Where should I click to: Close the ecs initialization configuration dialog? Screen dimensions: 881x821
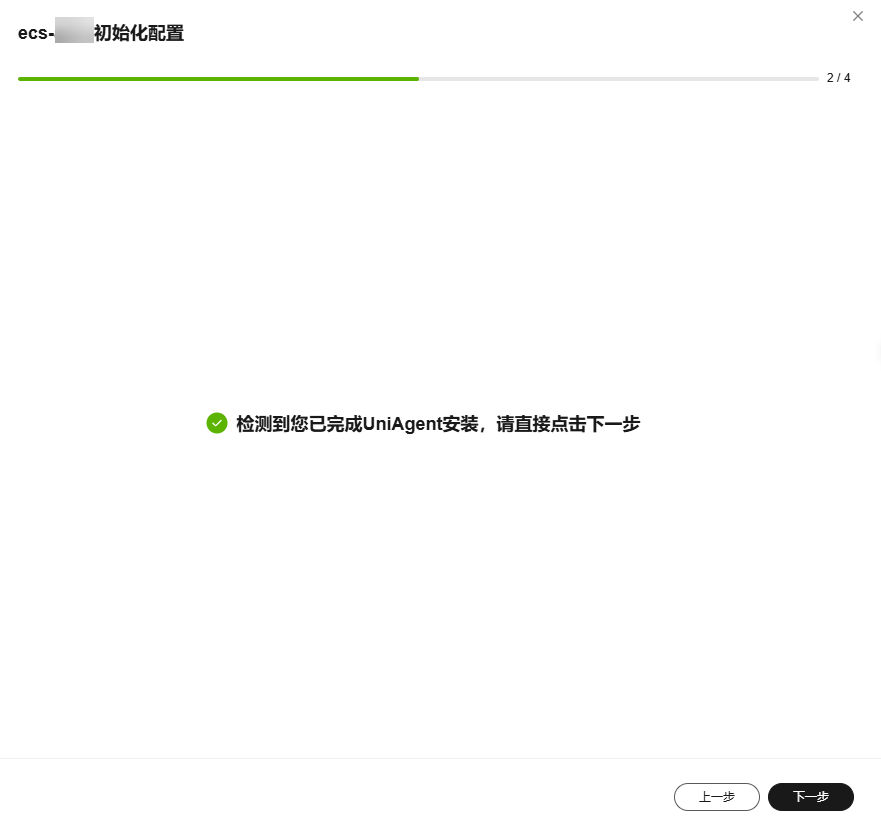click(858, 16)
